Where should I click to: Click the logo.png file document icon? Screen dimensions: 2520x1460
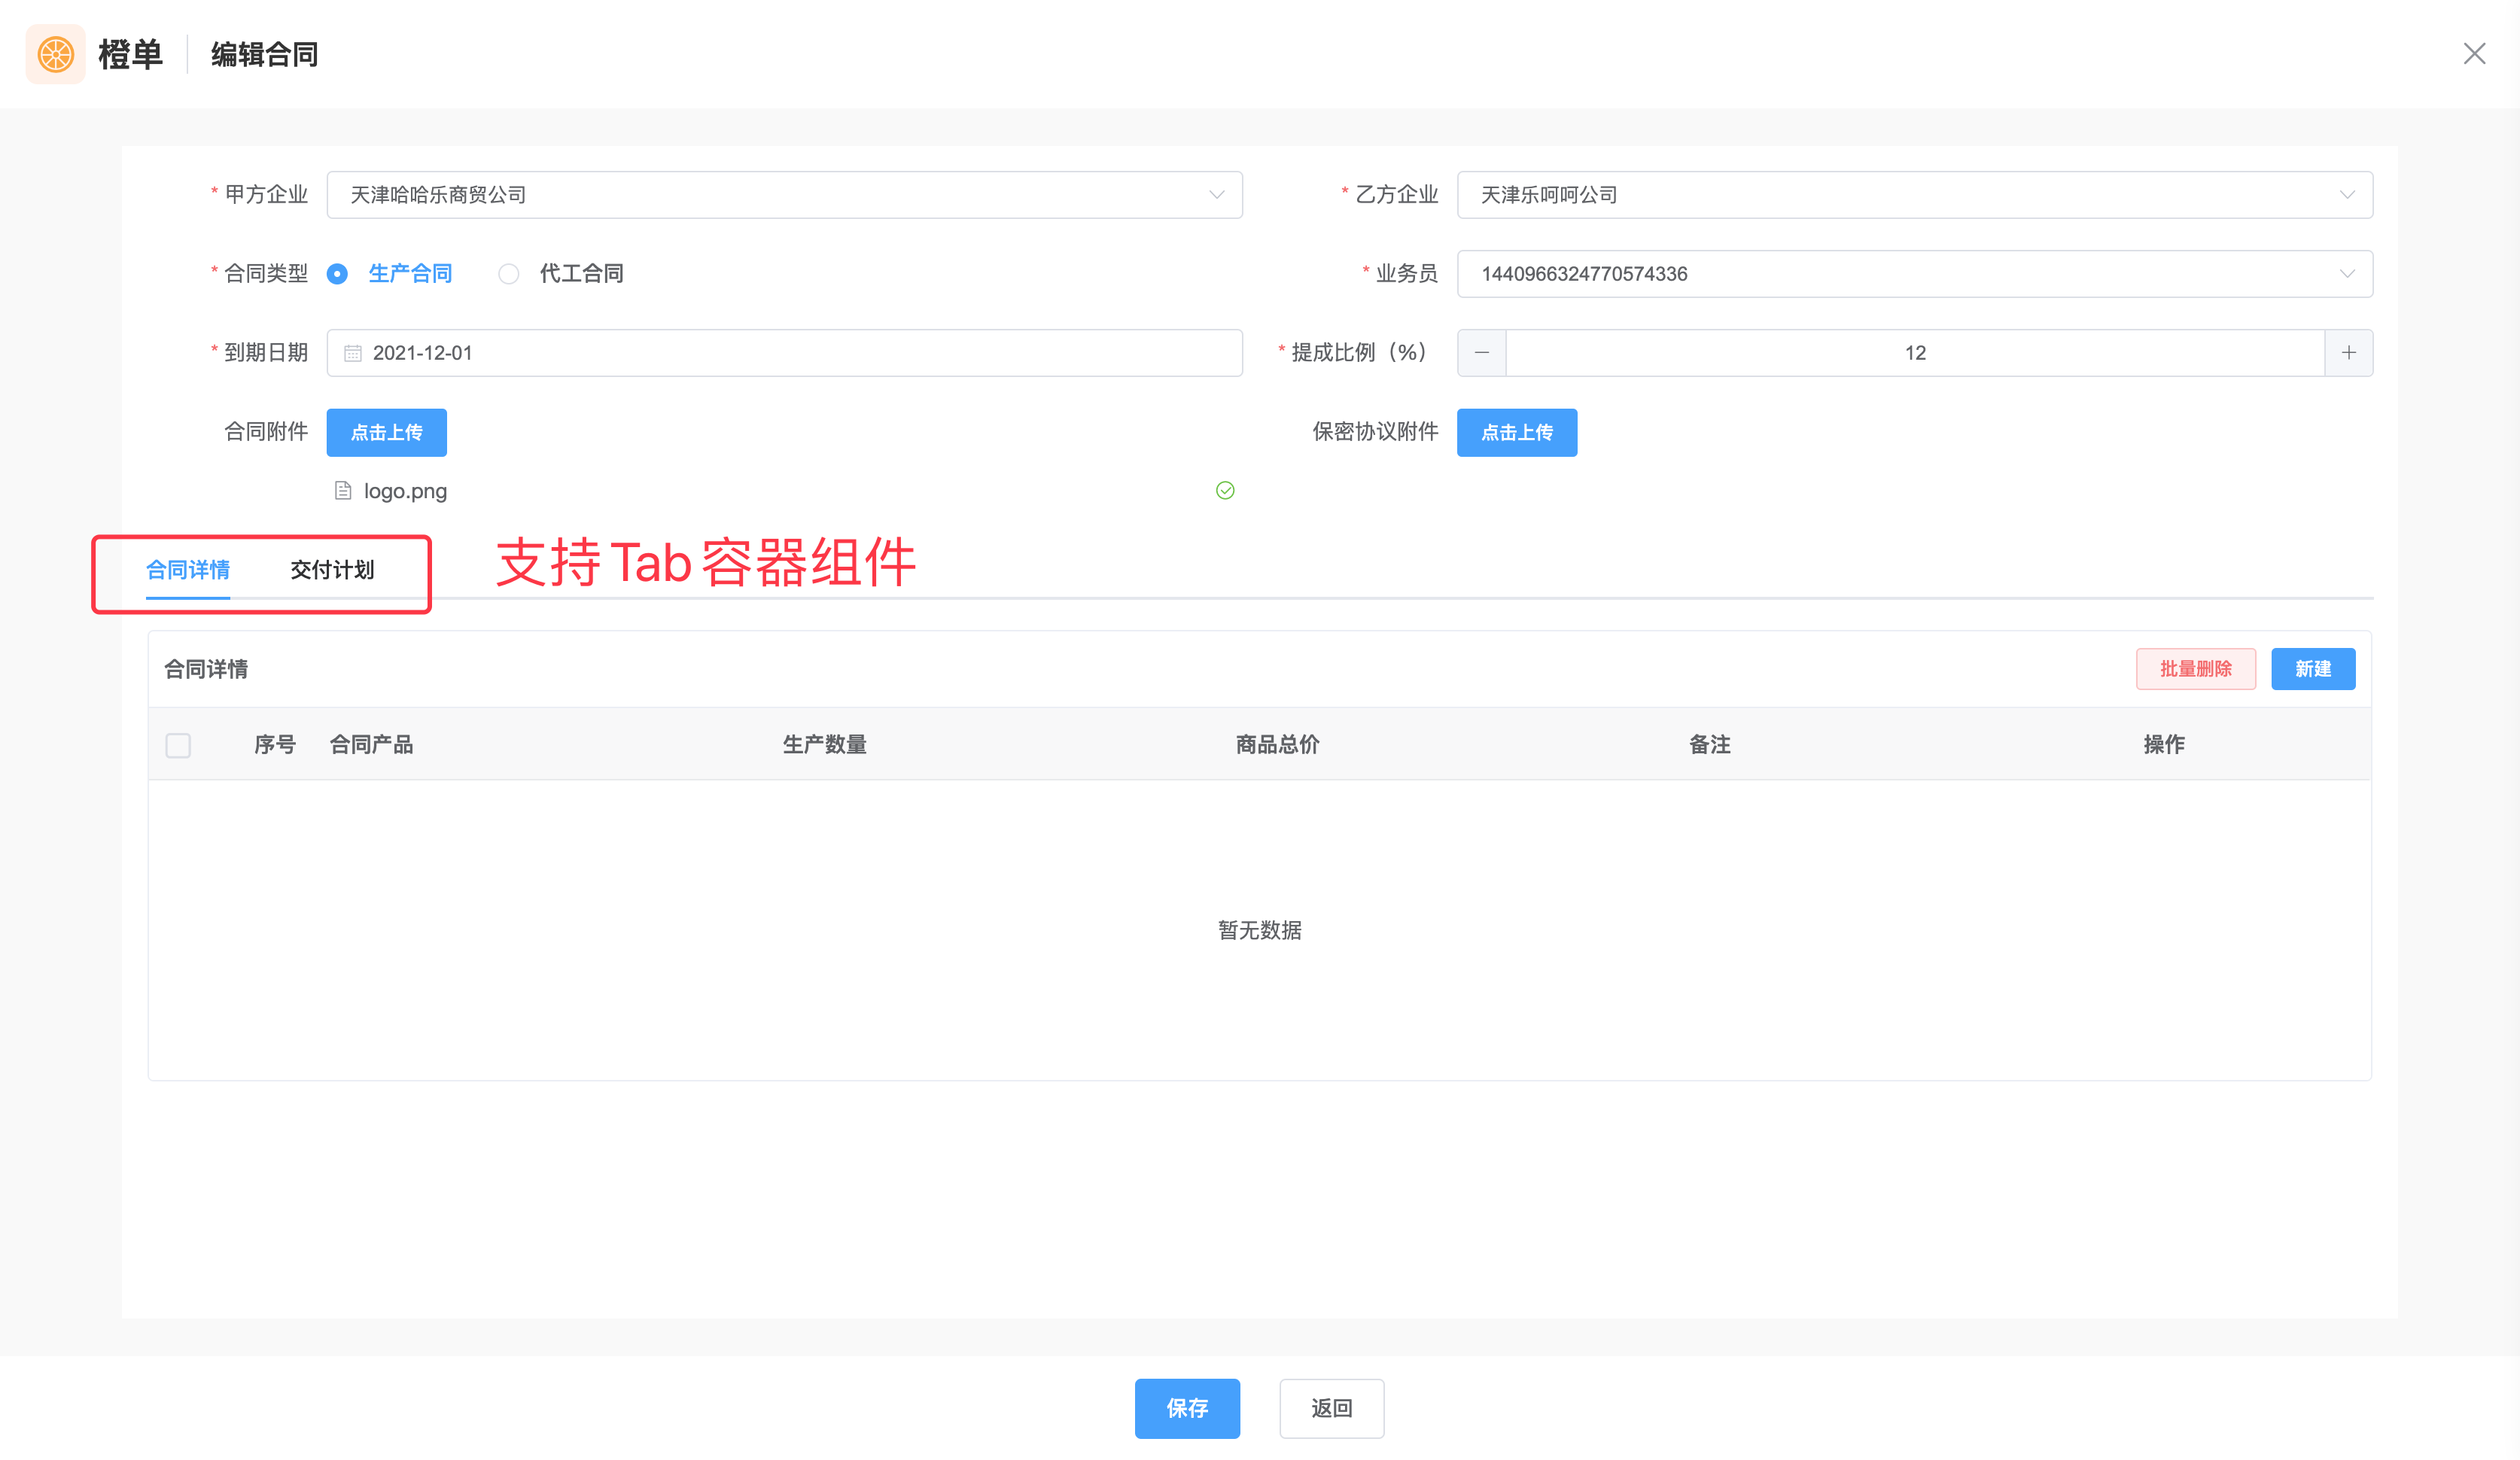[343, 491]
